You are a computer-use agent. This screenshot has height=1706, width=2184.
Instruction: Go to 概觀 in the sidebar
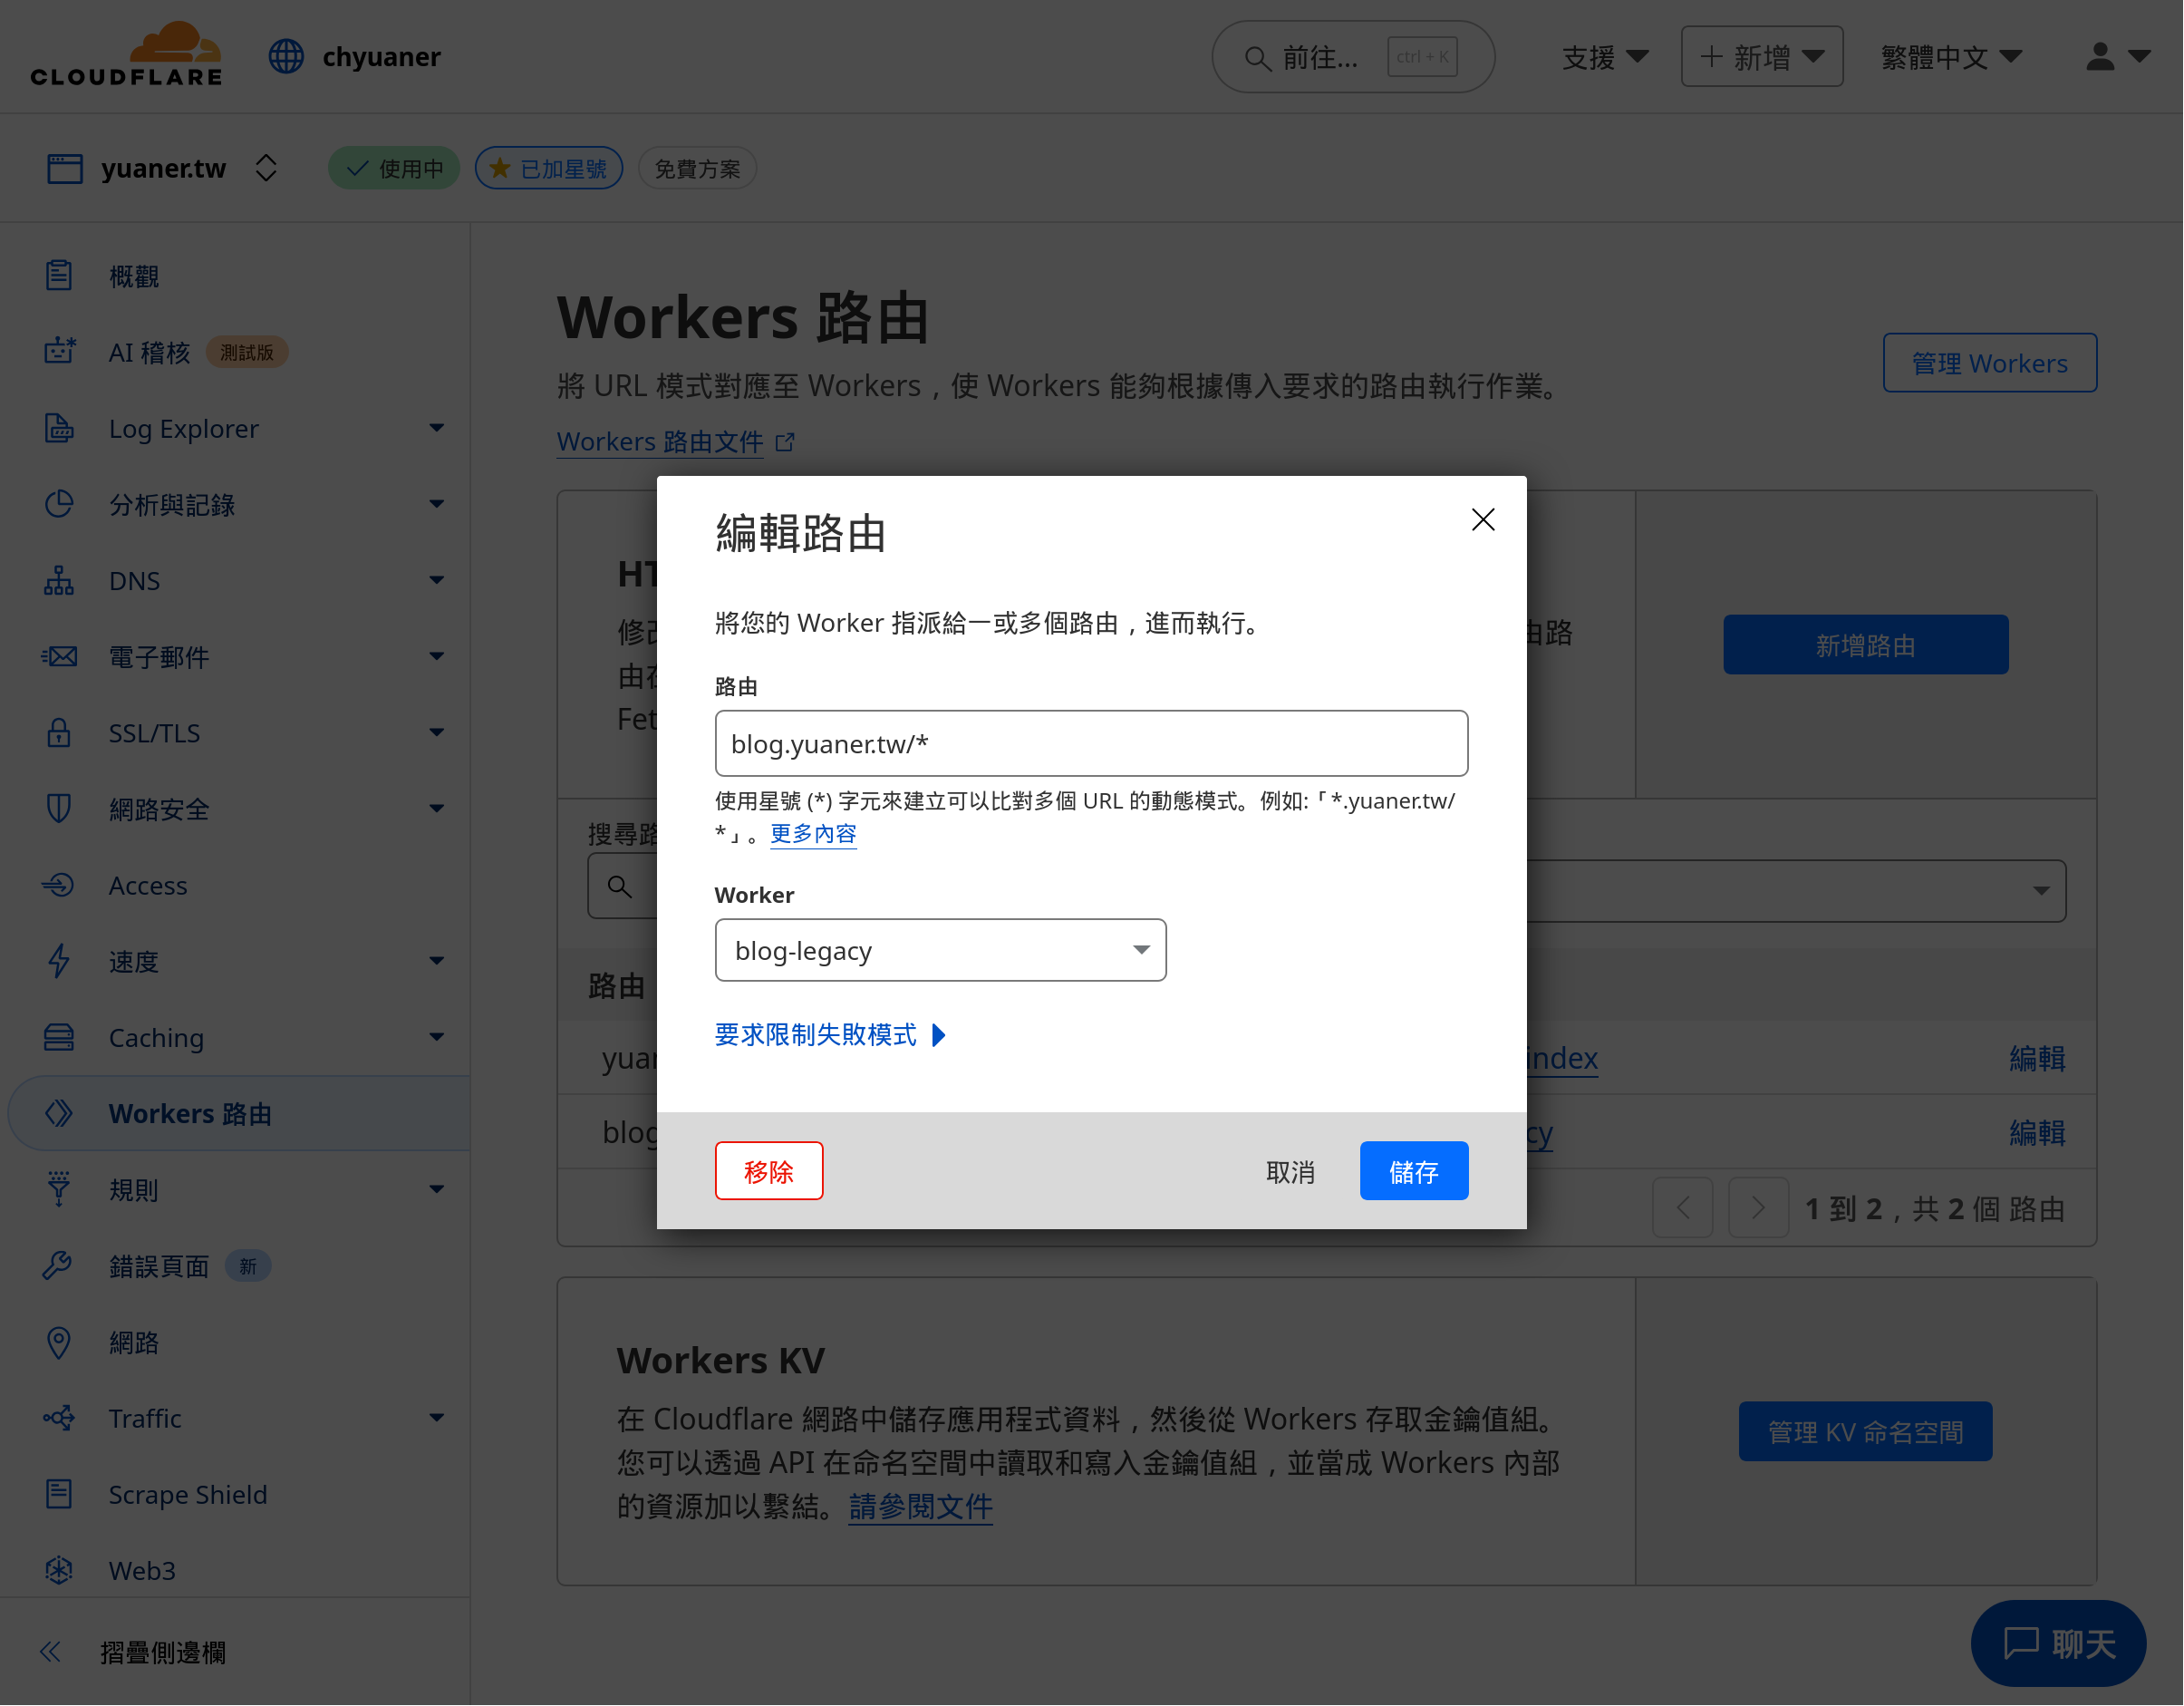(x=134, y=276)
